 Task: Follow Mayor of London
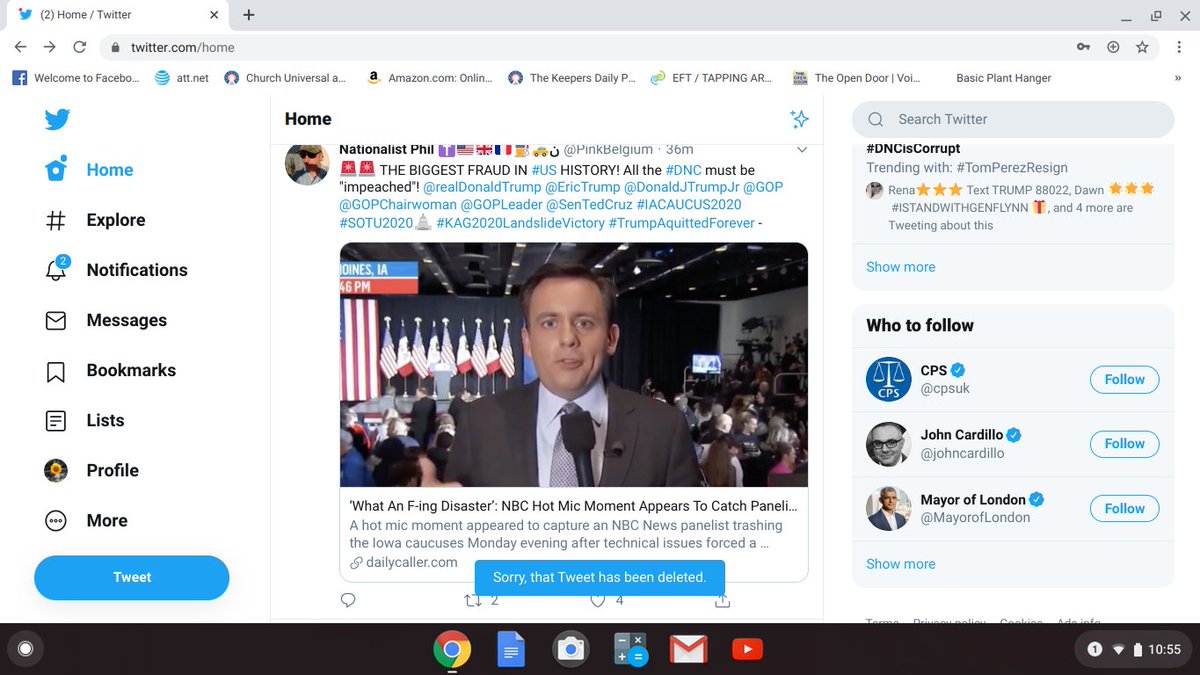[1124, 508]
